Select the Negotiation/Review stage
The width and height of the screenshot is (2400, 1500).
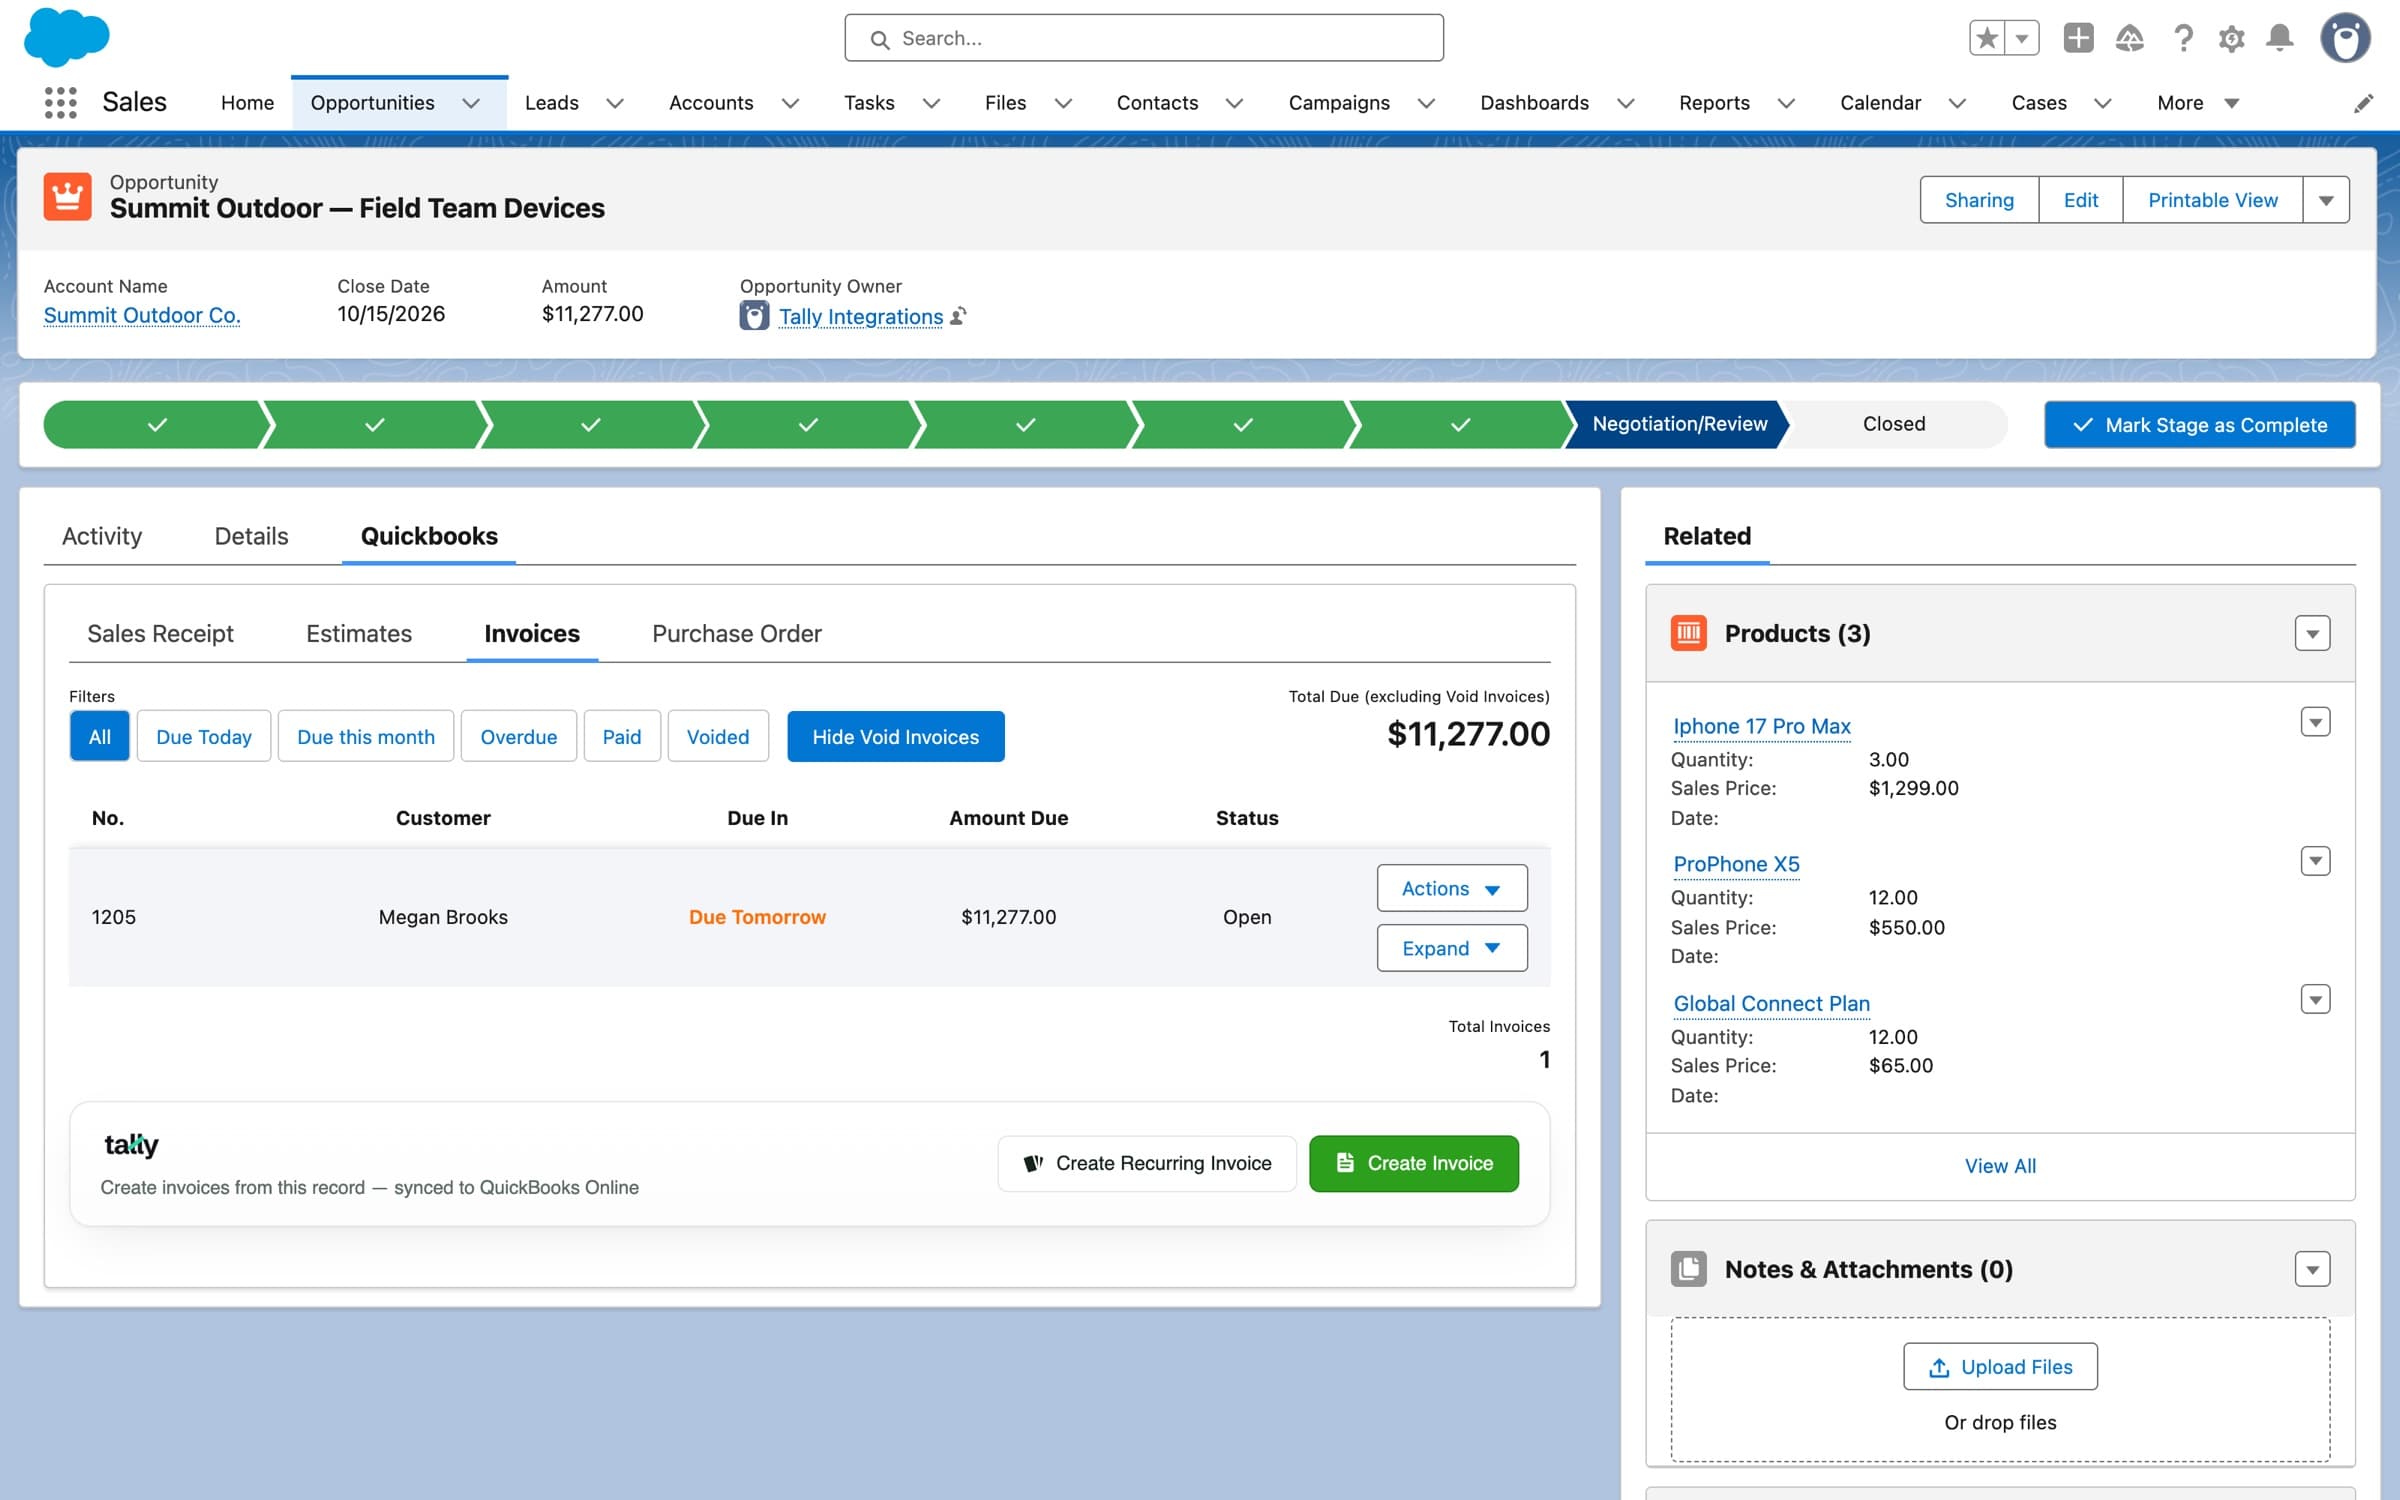tap(1679, 424)
